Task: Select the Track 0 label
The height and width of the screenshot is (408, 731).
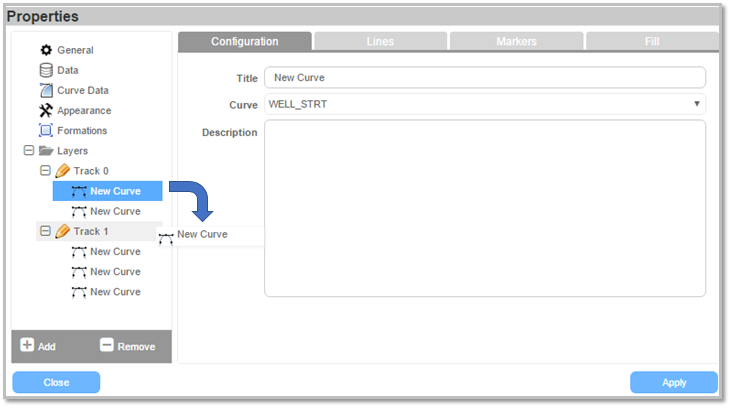Action: [x=91, y=171]
